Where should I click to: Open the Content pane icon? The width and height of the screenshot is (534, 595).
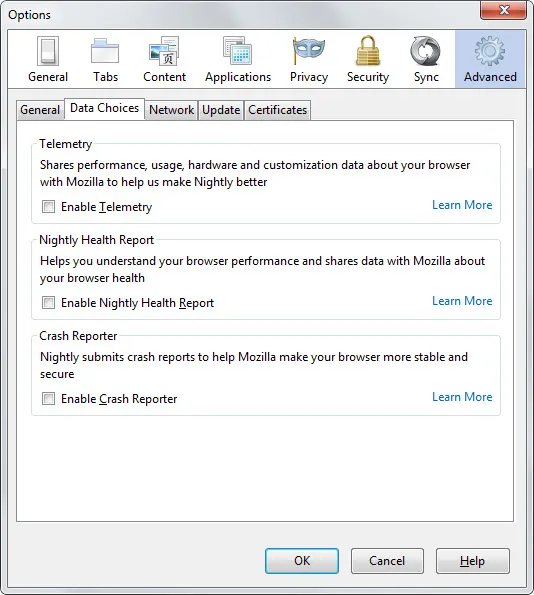[x=164, y=51]
